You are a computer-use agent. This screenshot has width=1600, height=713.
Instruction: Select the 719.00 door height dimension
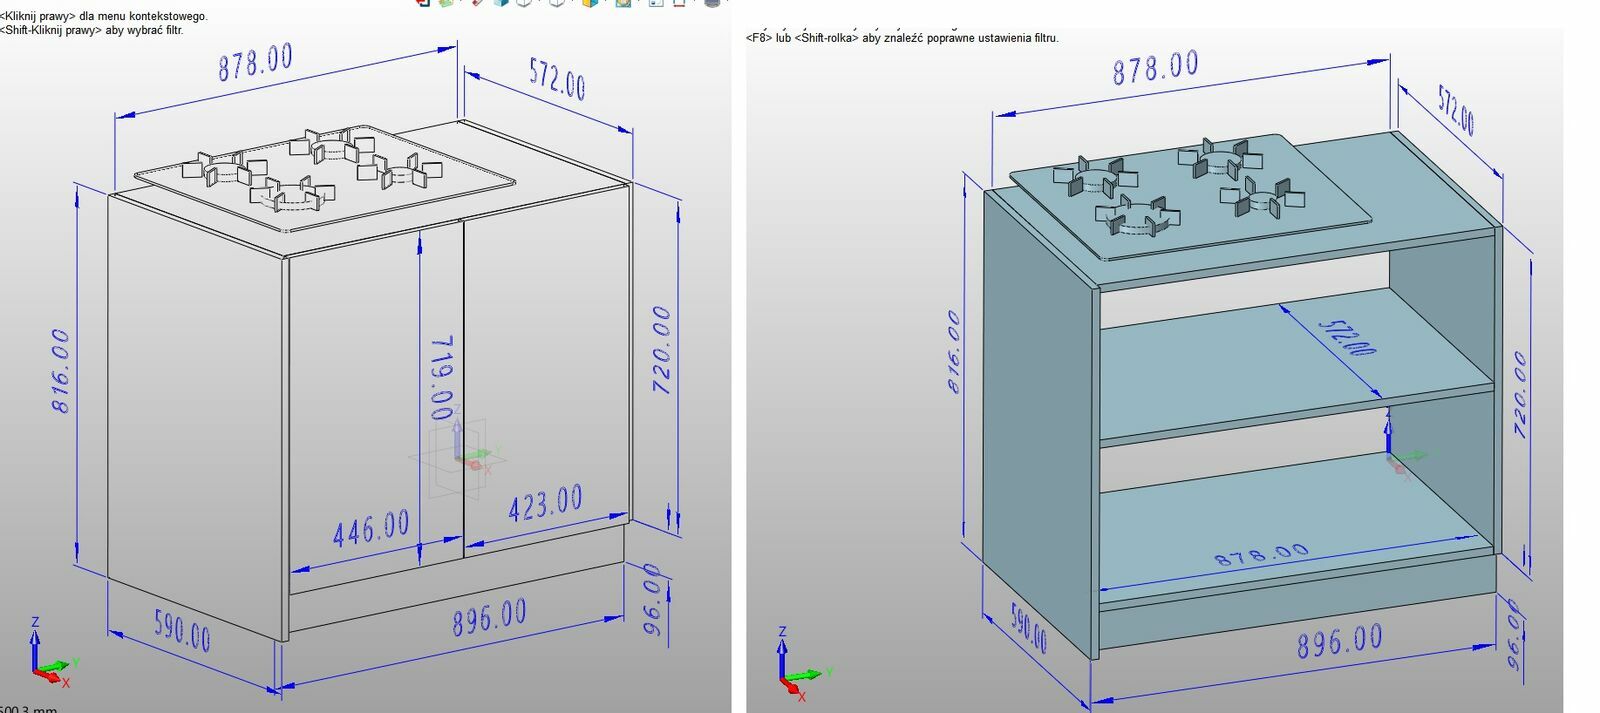pos(441,377)
